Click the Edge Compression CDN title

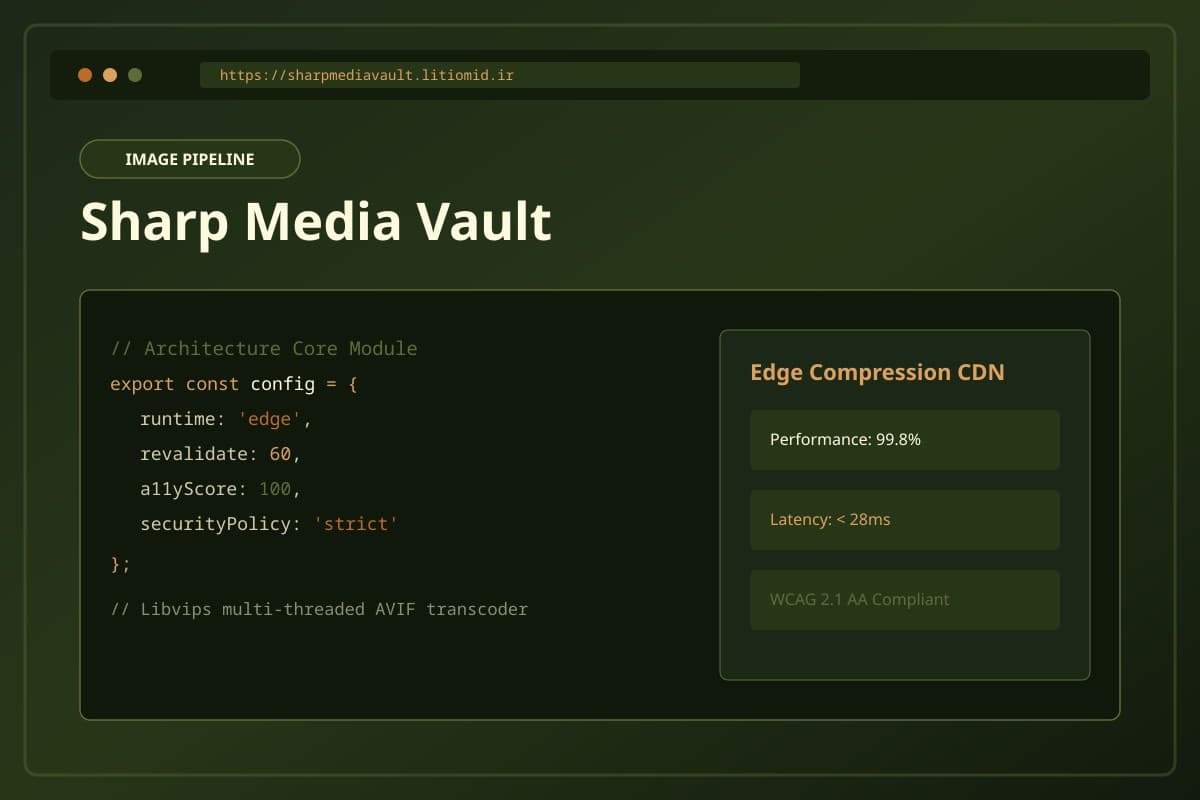click(877, 372)
